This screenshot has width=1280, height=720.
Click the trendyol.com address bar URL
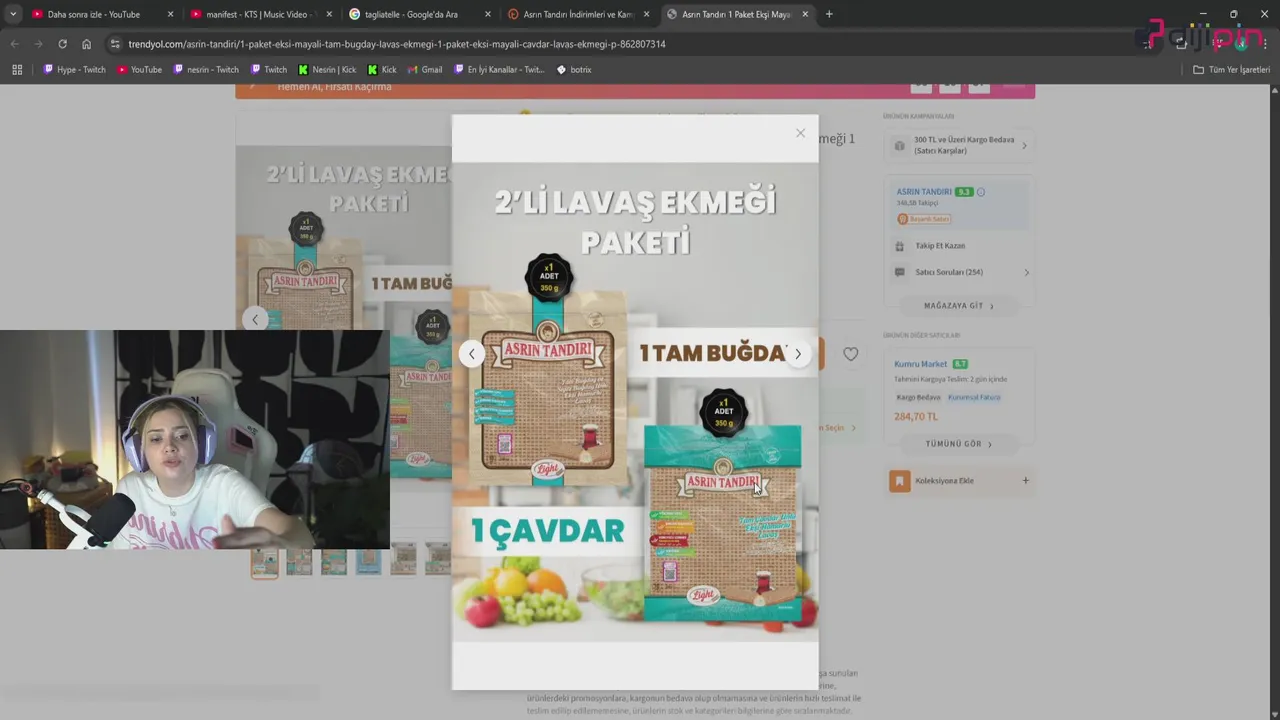click(x=396, y=44)
